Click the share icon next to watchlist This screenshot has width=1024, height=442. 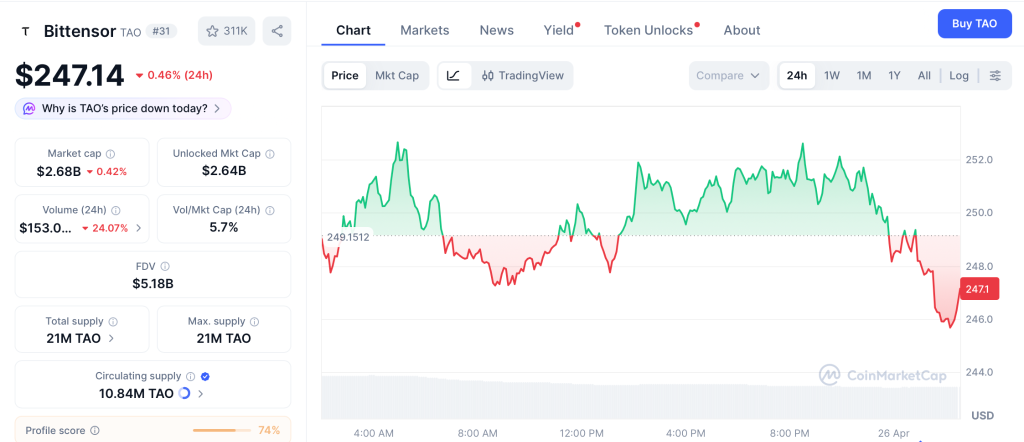pos(277,31)
